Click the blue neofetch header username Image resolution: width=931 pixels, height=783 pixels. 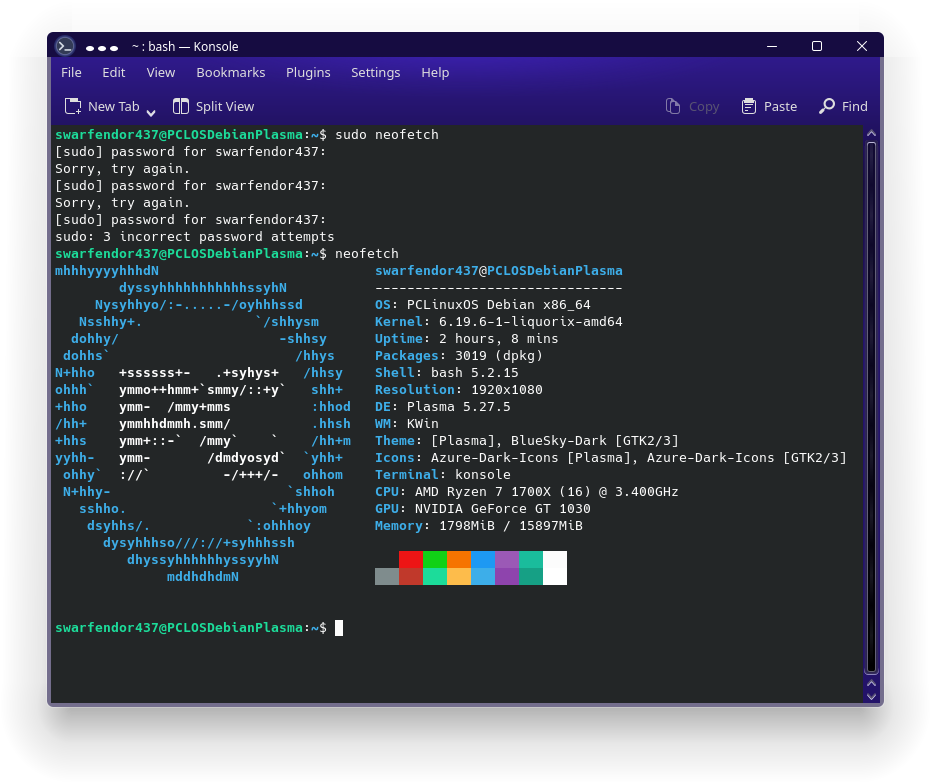426,271
